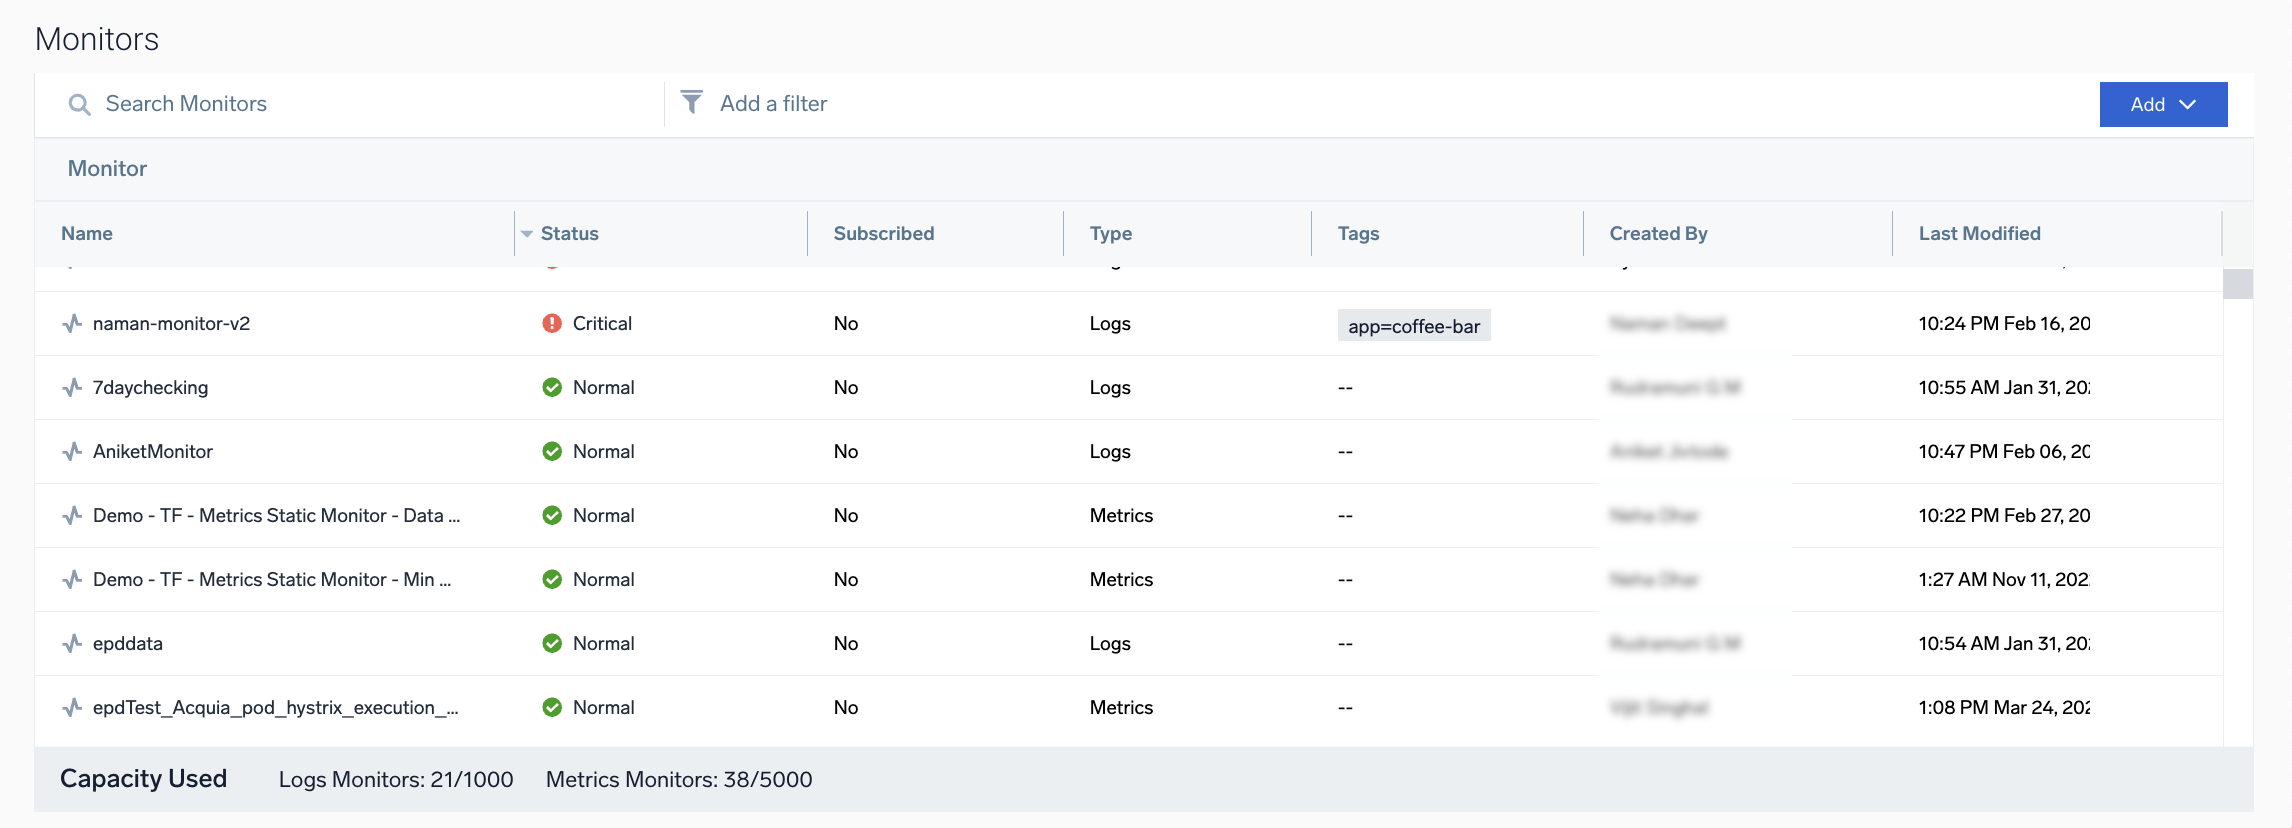Click the monitor icon beside naman-monitor-v2
This screenshot has height=828, width=2292.
pyautogui.click(x=72, y=323)
